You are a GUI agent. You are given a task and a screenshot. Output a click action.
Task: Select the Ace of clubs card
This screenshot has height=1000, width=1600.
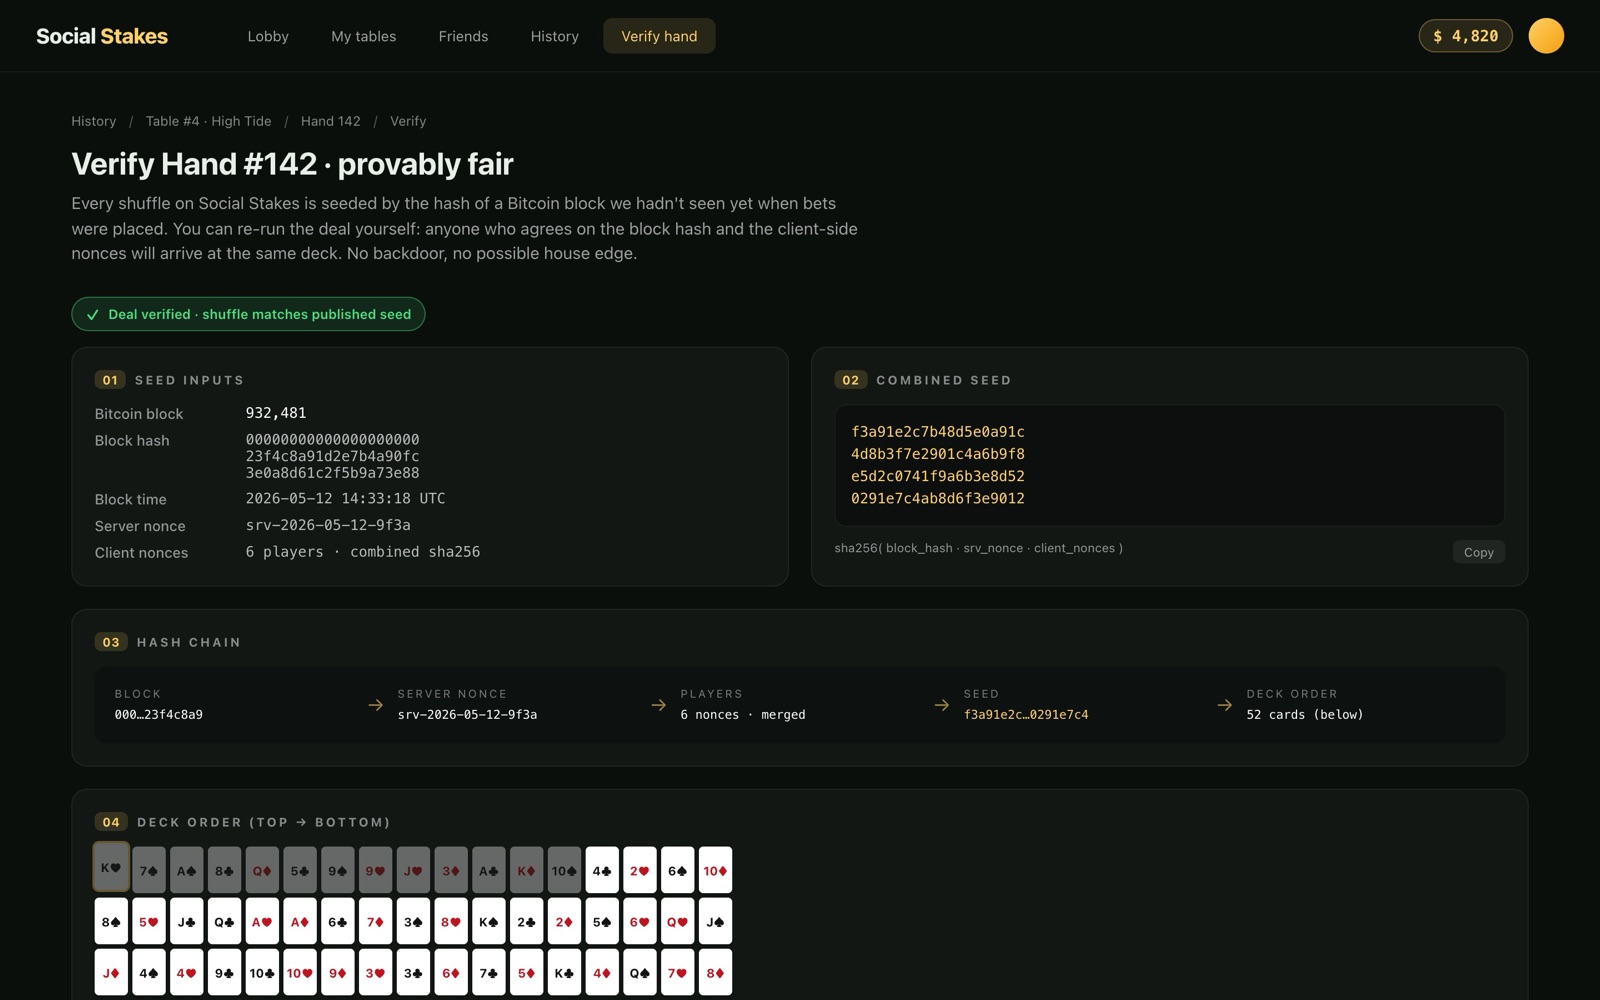click(x=489, y=870)
